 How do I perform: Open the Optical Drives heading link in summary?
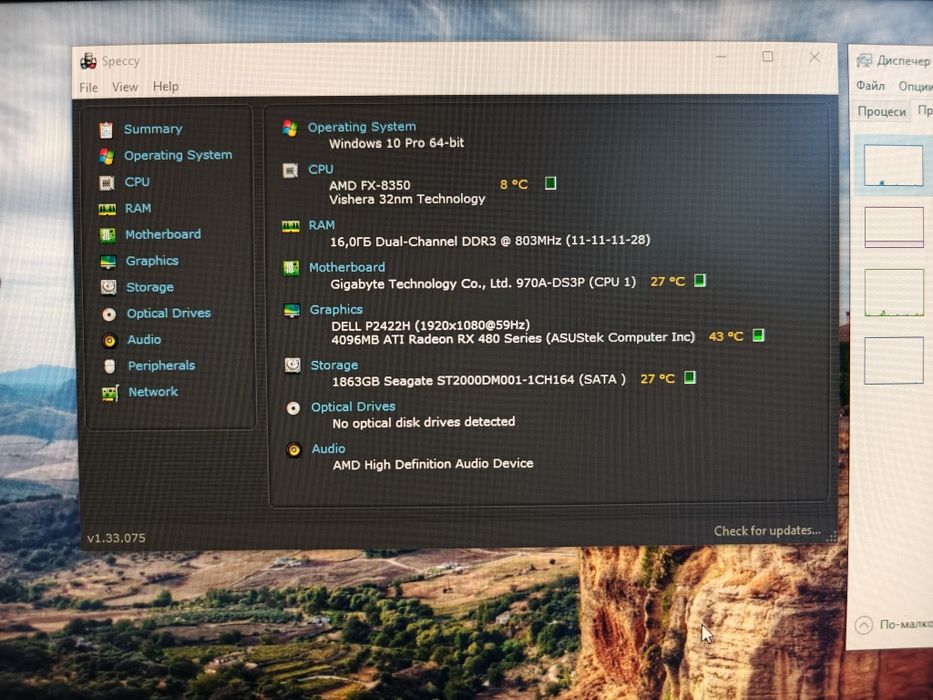353,407
